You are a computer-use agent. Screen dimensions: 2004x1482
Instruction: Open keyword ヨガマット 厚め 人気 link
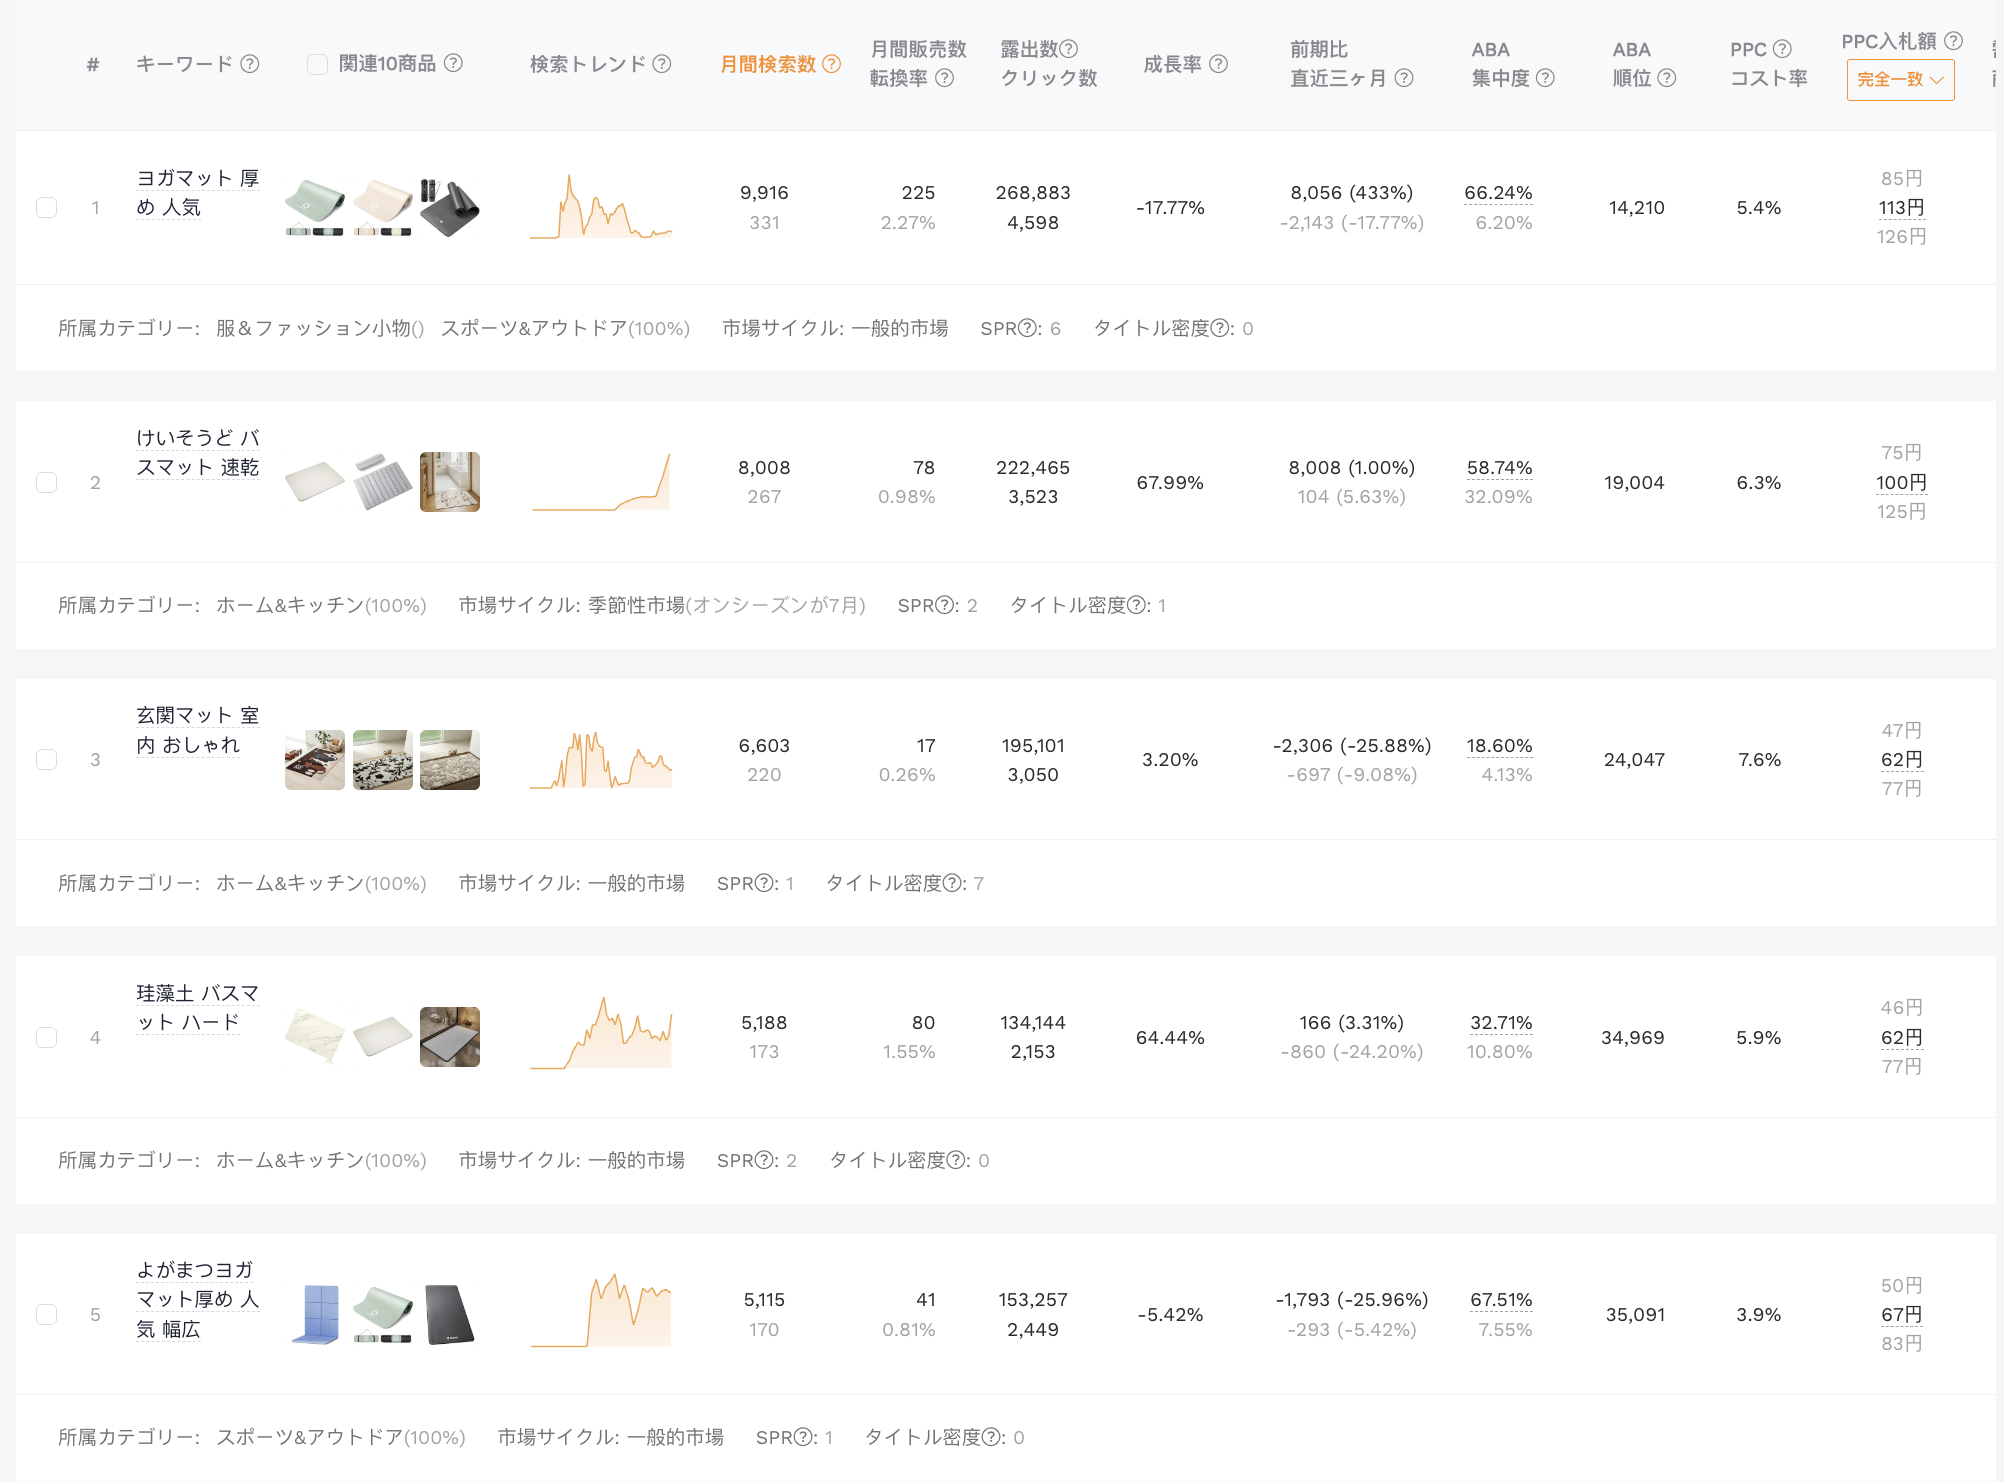(198, 192)
